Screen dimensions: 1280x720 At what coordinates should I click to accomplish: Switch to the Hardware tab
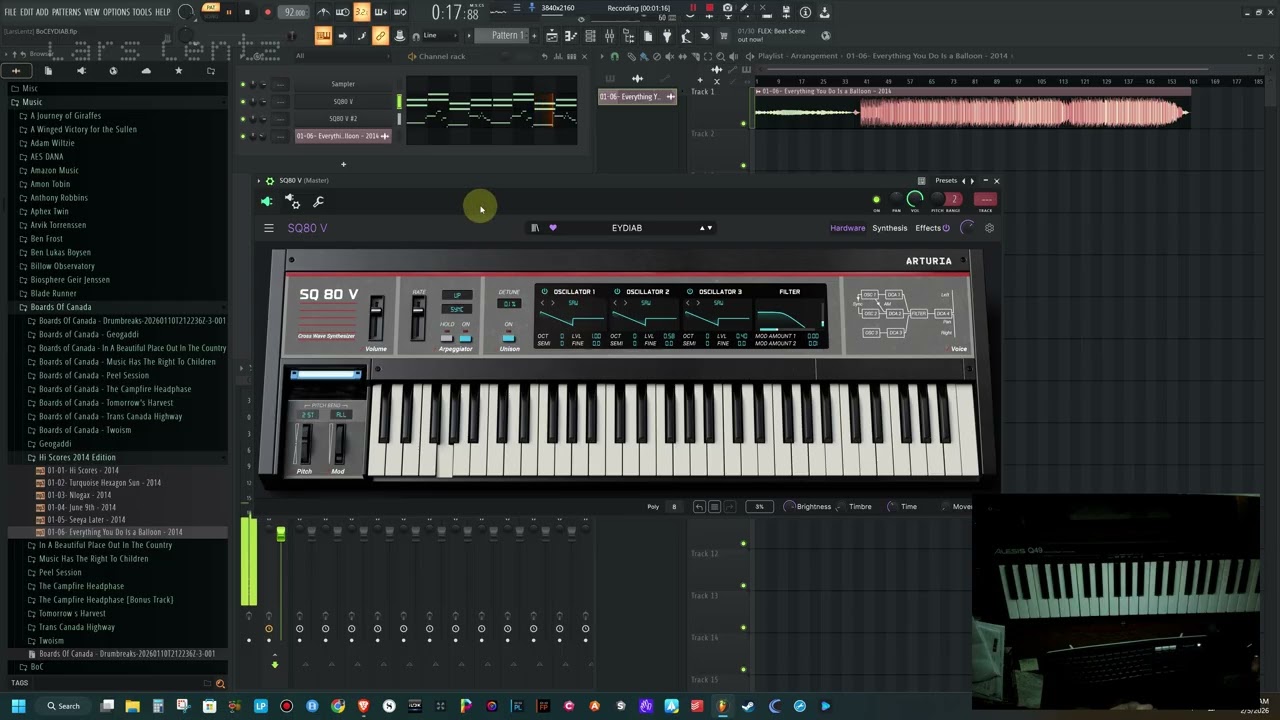click(847, 228)
